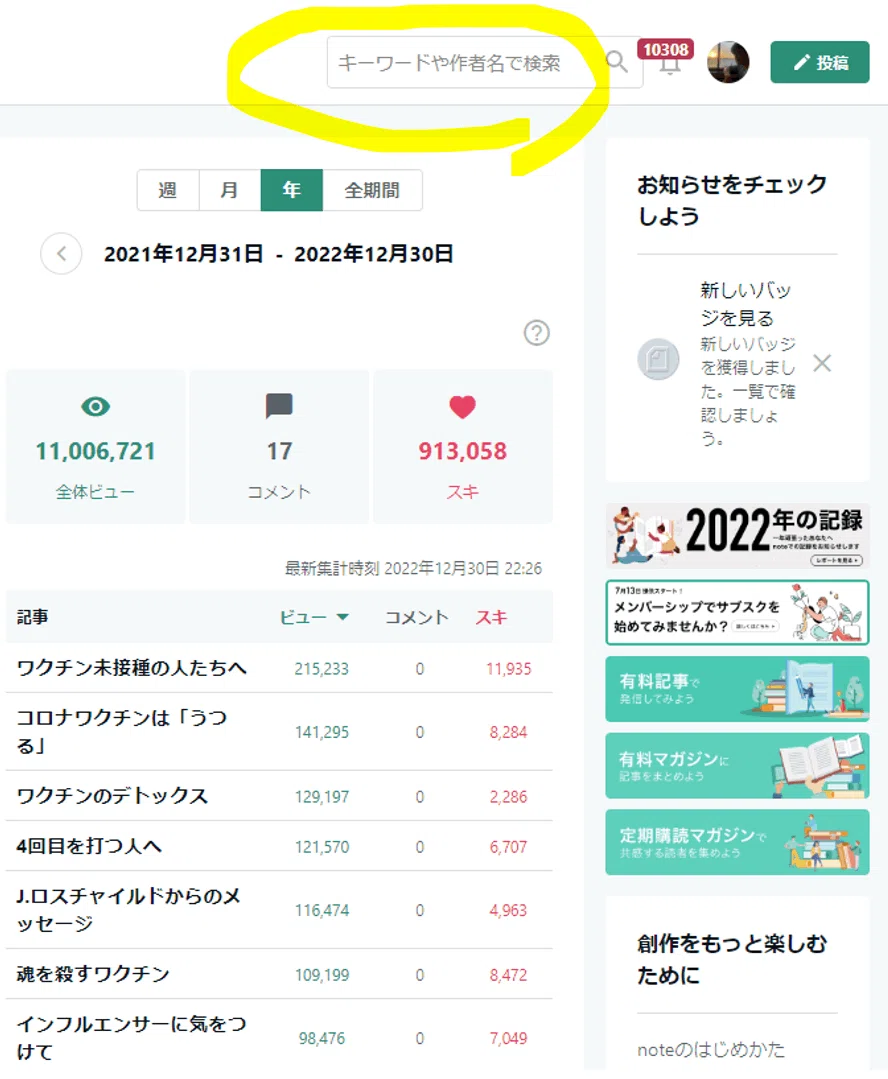Screen dimensions: 888x1079
Task: Click the 913,058 スキ total figure
Action: click(x=463, y=451)
